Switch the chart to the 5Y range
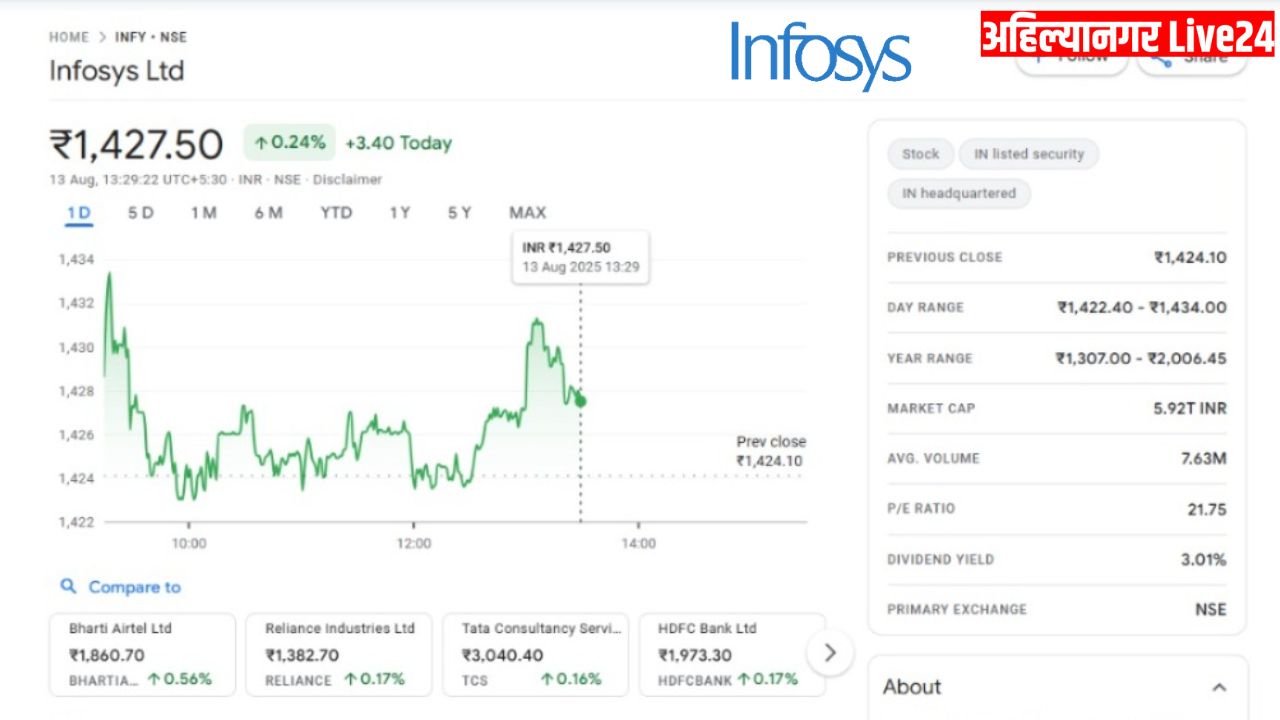 tap(459, 212)
